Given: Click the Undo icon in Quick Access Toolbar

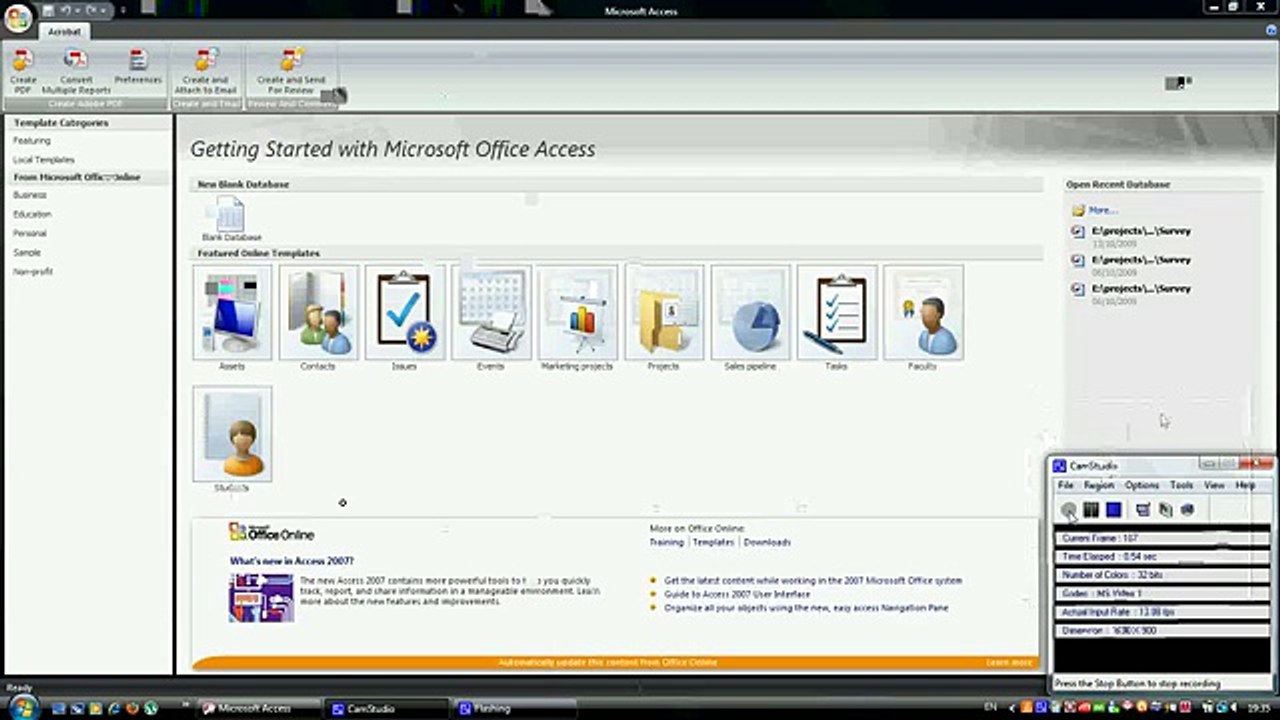Looking at the screenshot, I should pyautogui.click(x=66, y=10).
